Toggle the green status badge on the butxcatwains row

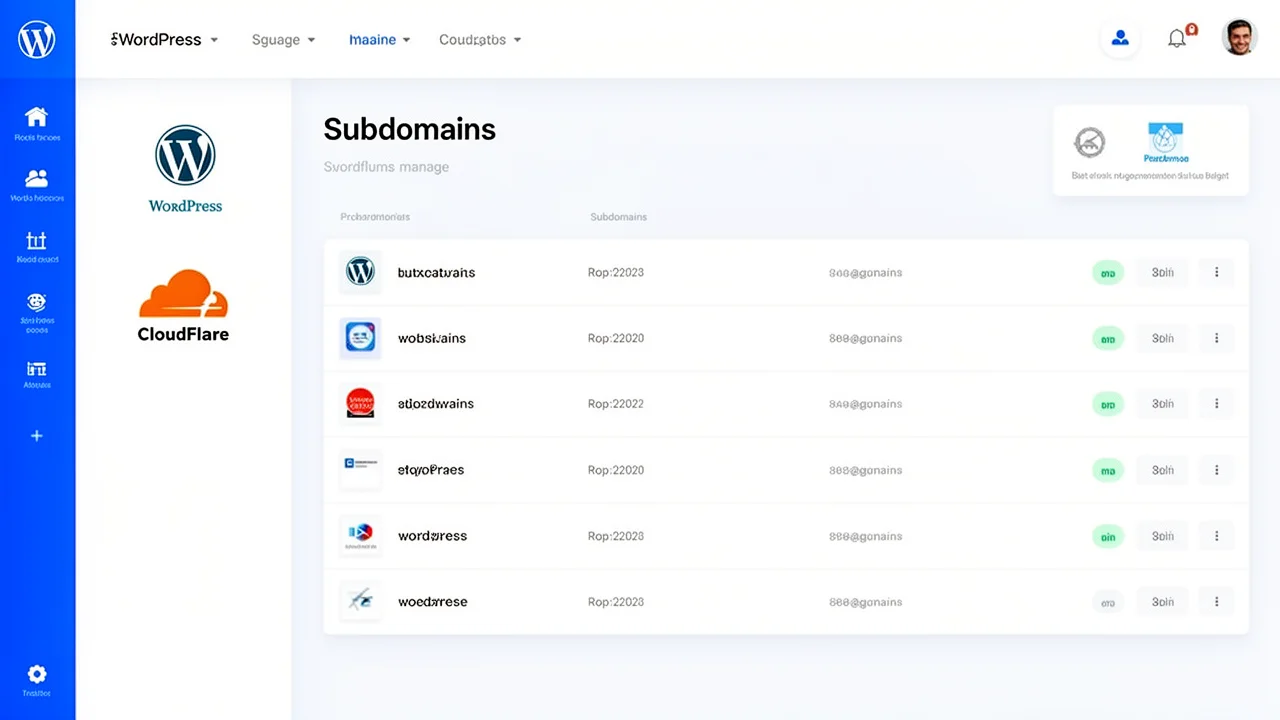pyautogui.click(x=1107, y=272)
